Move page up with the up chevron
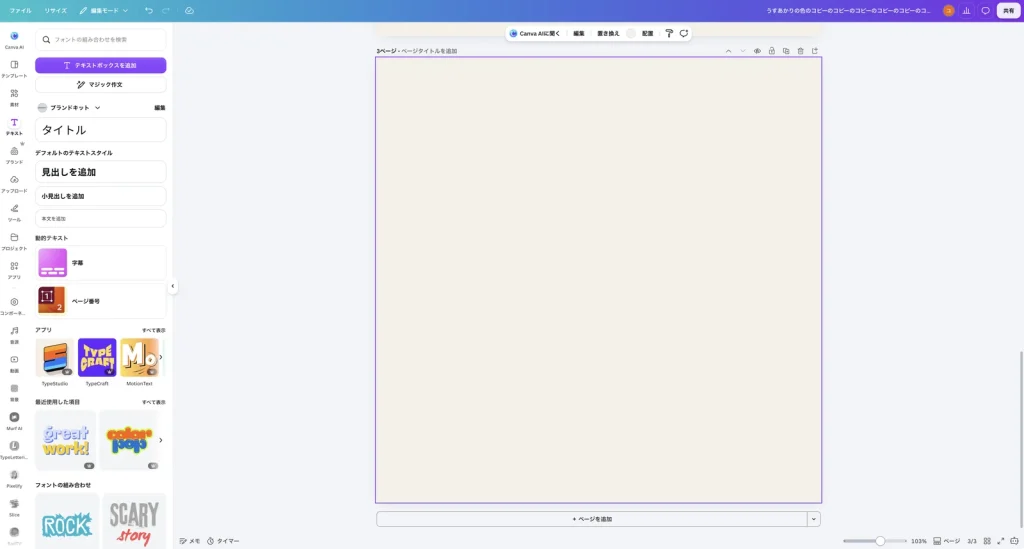This screenshot has height=549, width=1024. click(x=728, y=51)
